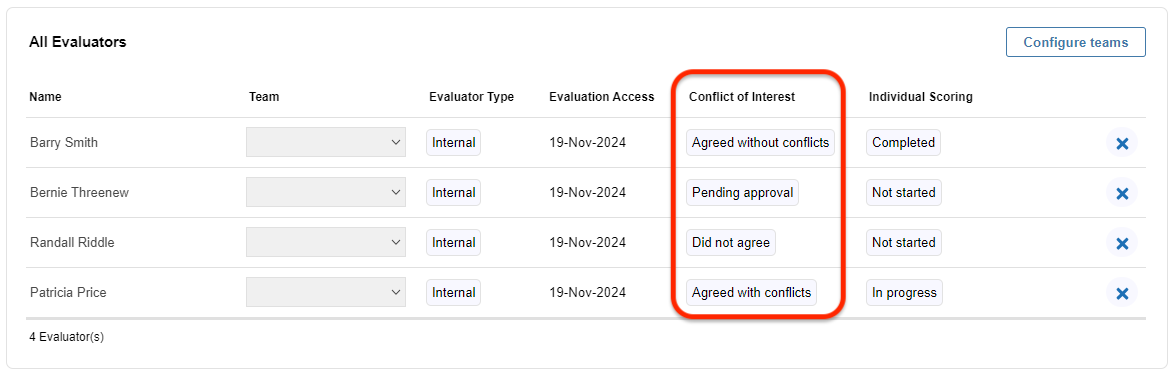Screen dimensions: 1172x374
Task: Open the Team dropdown for Patricia Price
Action: point(326,292)
